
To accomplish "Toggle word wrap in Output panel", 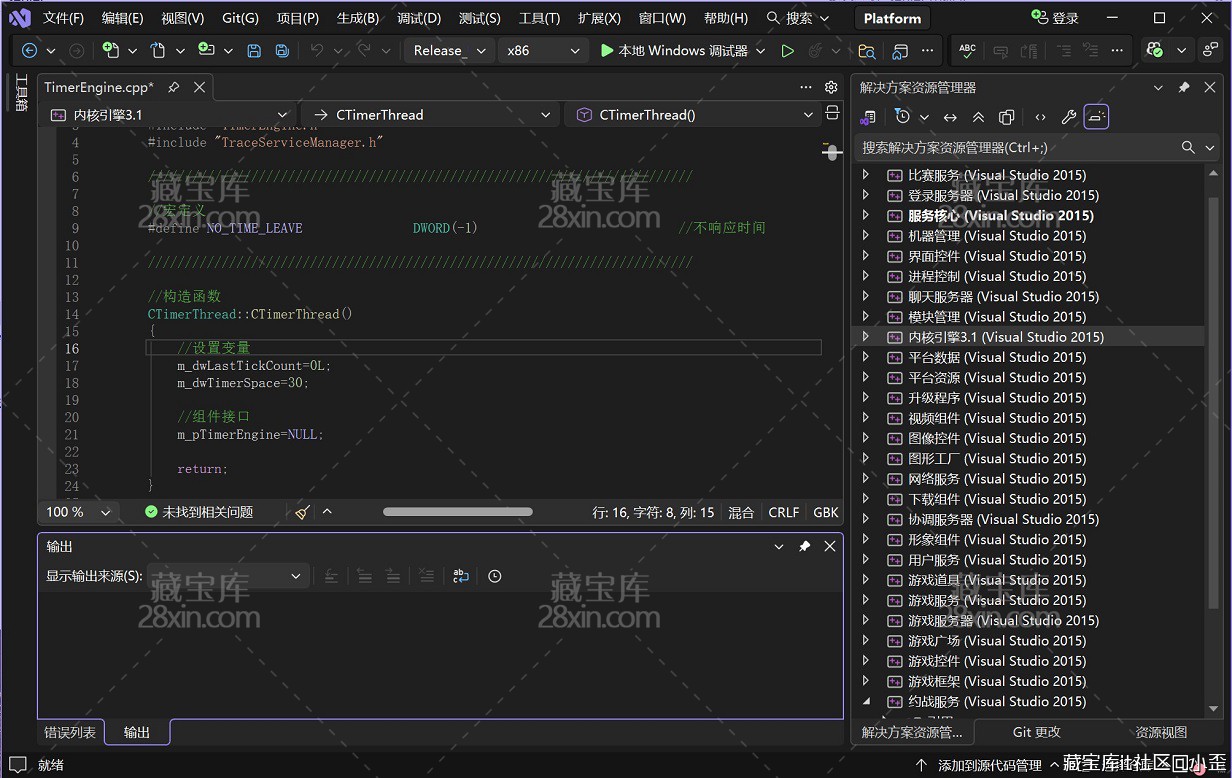I will (x=460, y=576).
